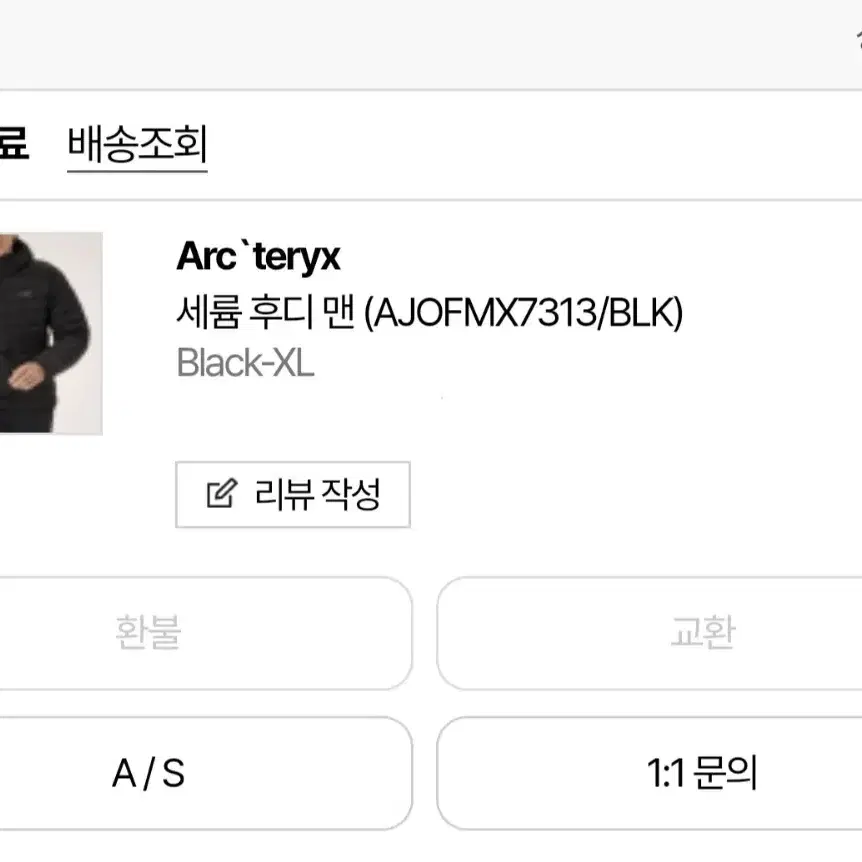Open the 세륨 후디 맨 product title
The width and height of the screenshot is (862, 862).
point(266,312)
